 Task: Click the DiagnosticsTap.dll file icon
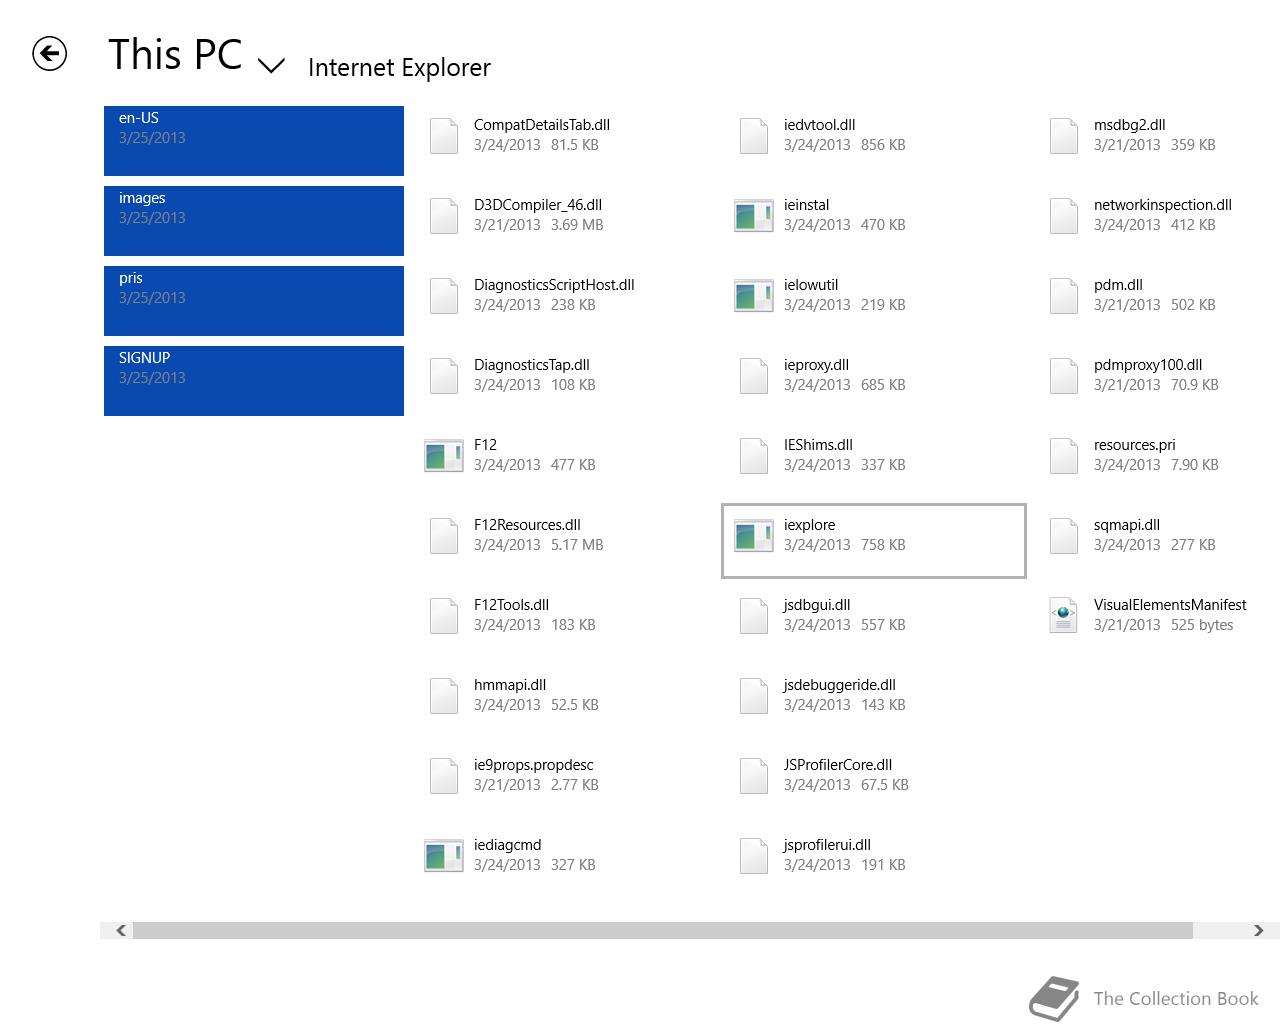pos(444,376)
